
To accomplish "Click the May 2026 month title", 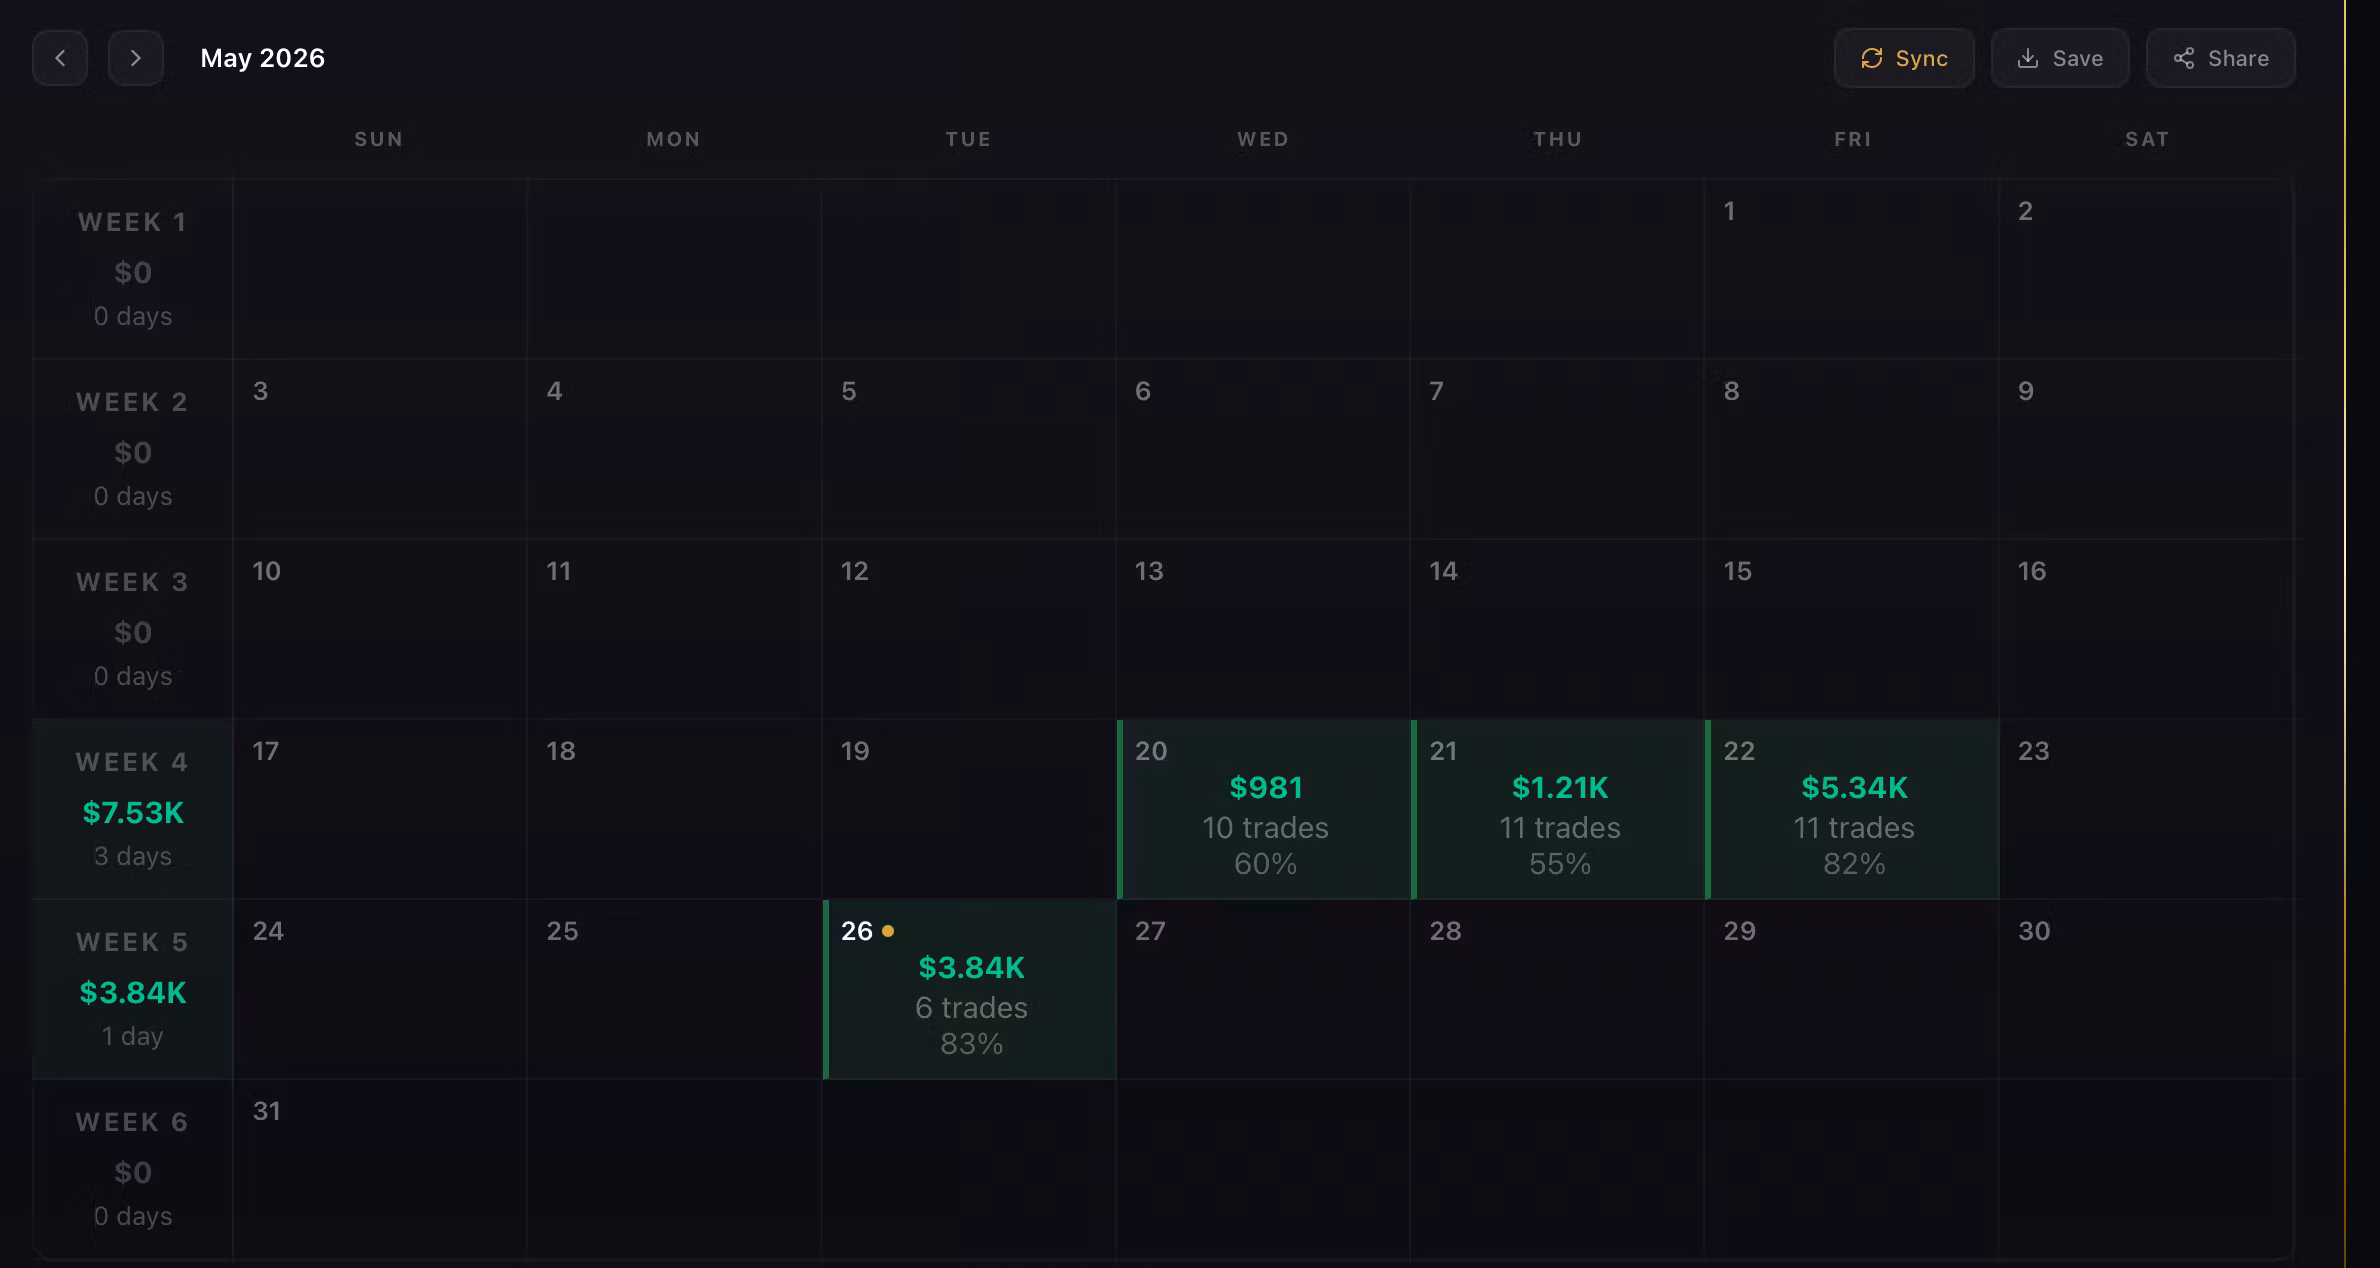I will point(262,58).
